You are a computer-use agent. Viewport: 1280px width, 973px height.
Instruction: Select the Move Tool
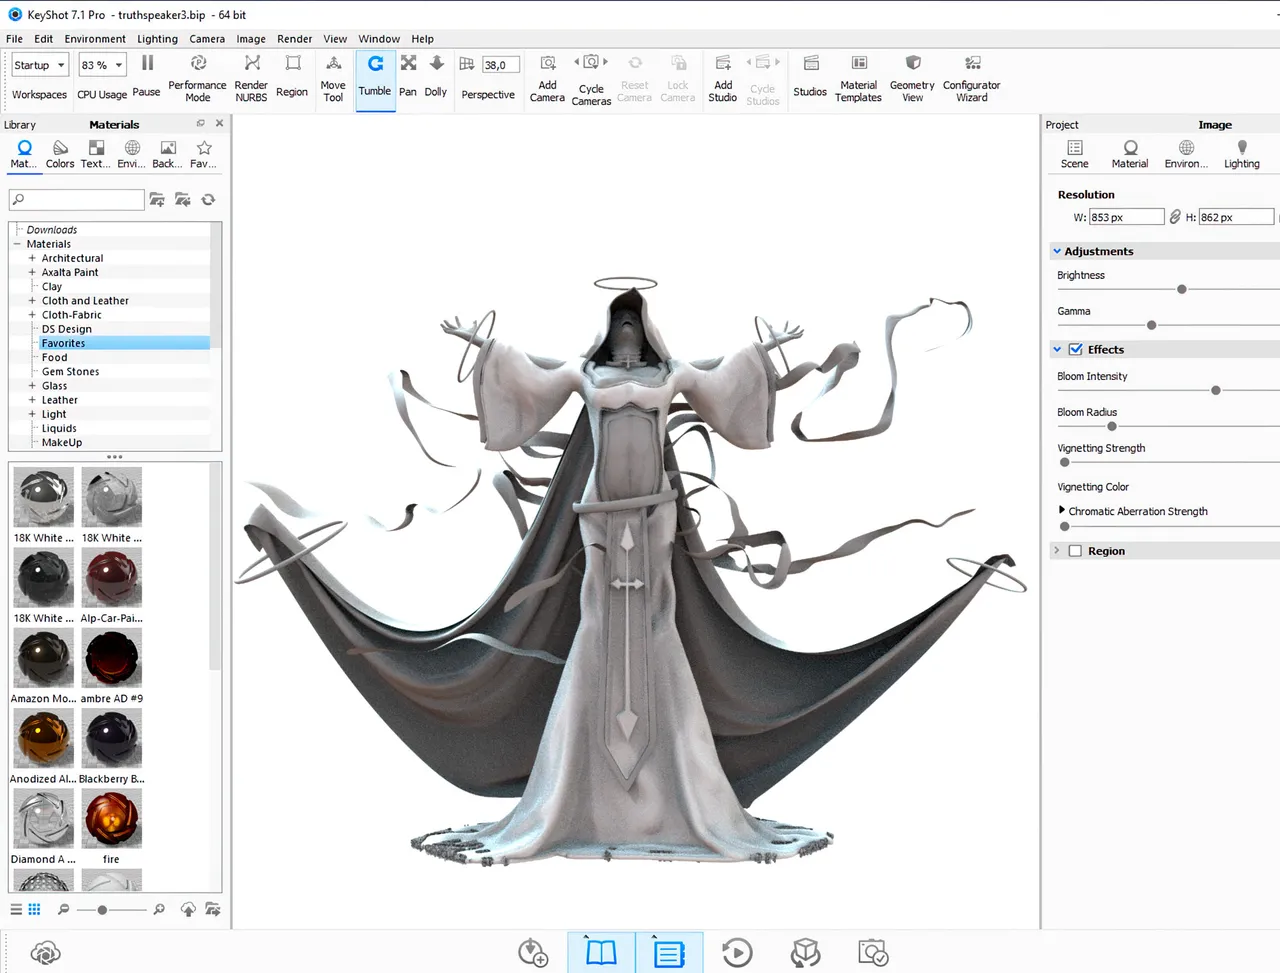tap(333, 78)
